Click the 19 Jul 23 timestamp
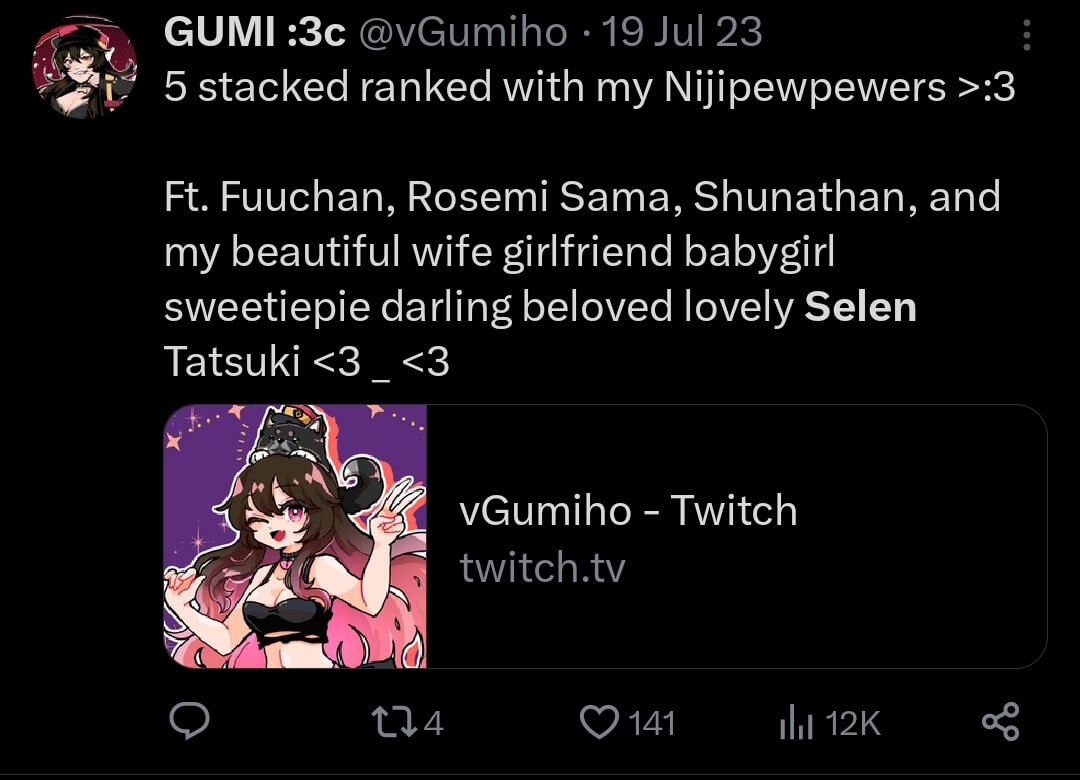This screenshot has width=1080, height=780. click(x=682, y=32)
